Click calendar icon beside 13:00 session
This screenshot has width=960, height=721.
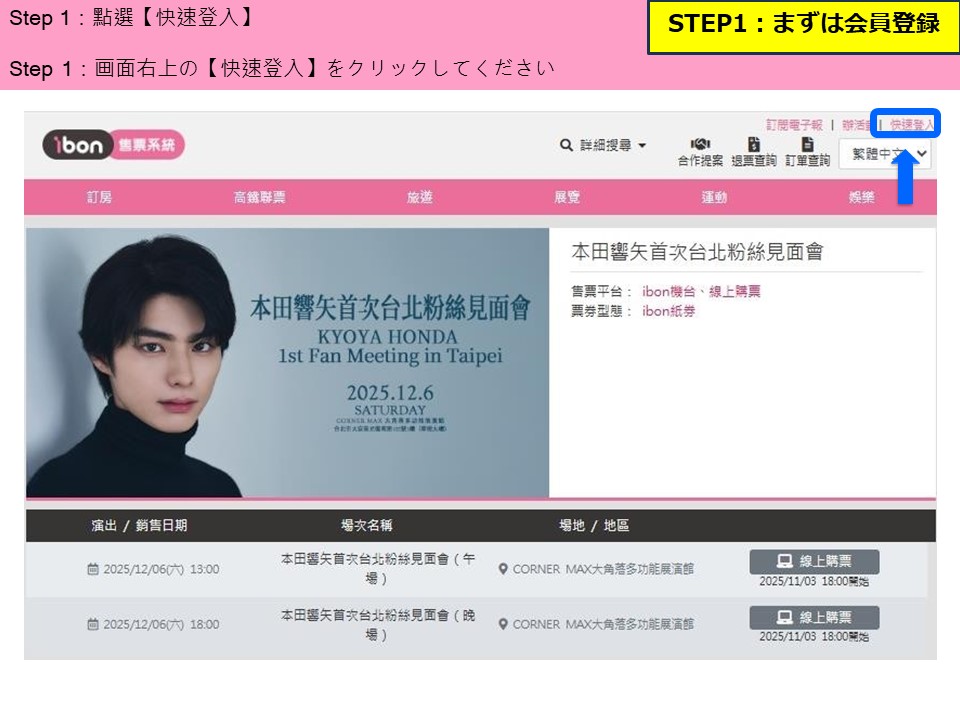(92, 569)
